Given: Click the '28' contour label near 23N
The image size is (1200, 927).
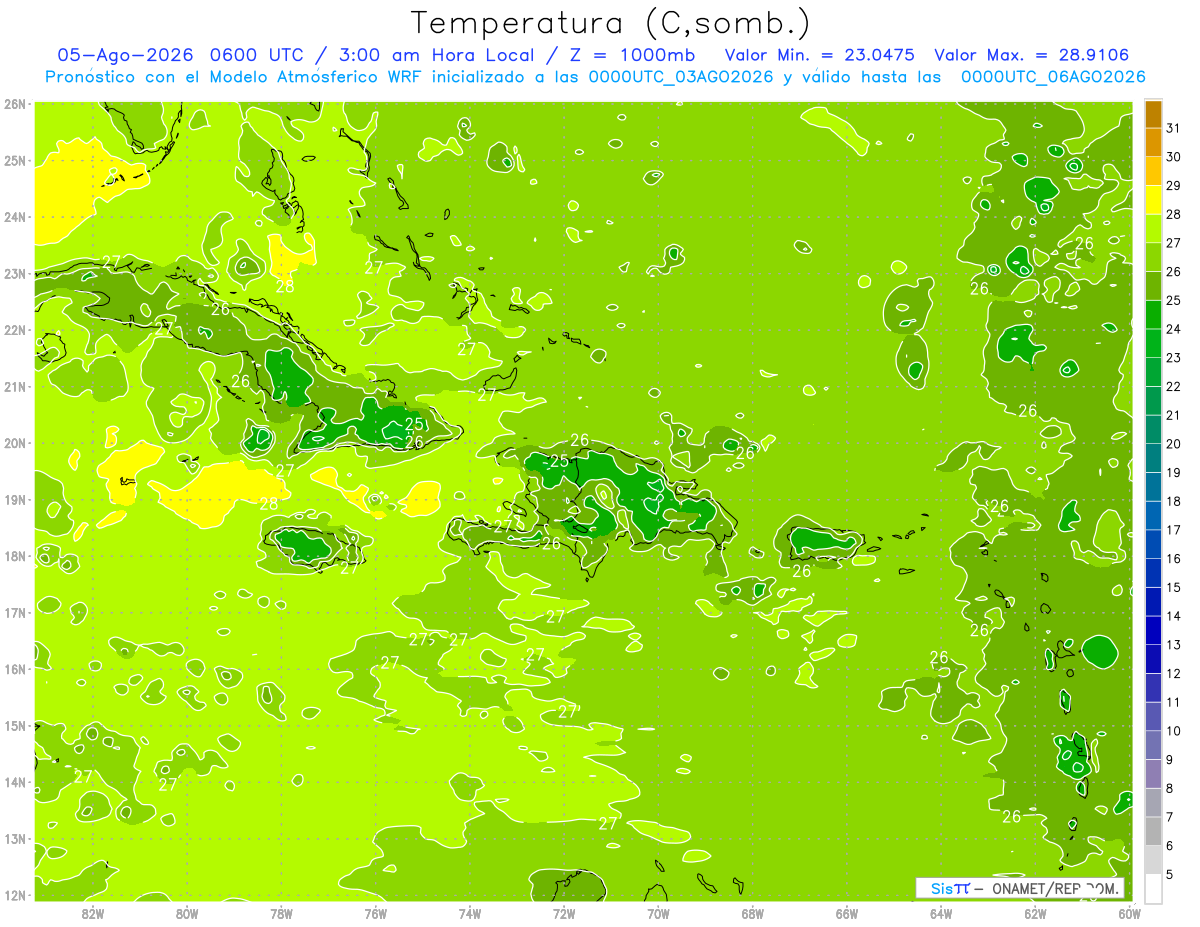Looking at the screenshot, I should tap(285, 286).
